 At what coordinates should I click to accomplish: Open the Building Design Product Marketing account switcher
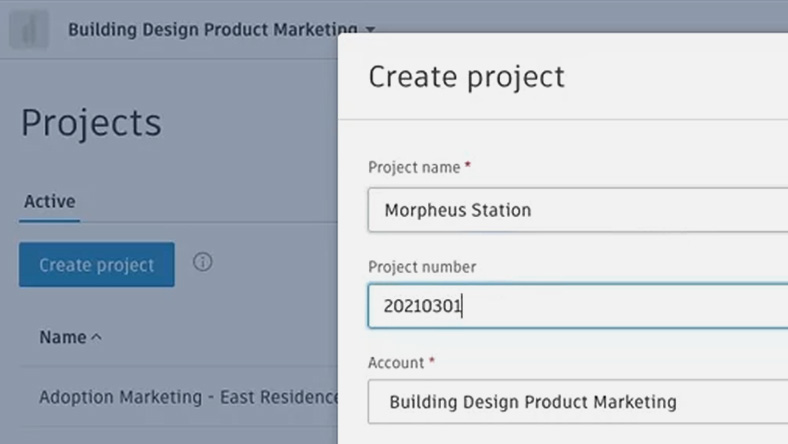tap(212, 30)
